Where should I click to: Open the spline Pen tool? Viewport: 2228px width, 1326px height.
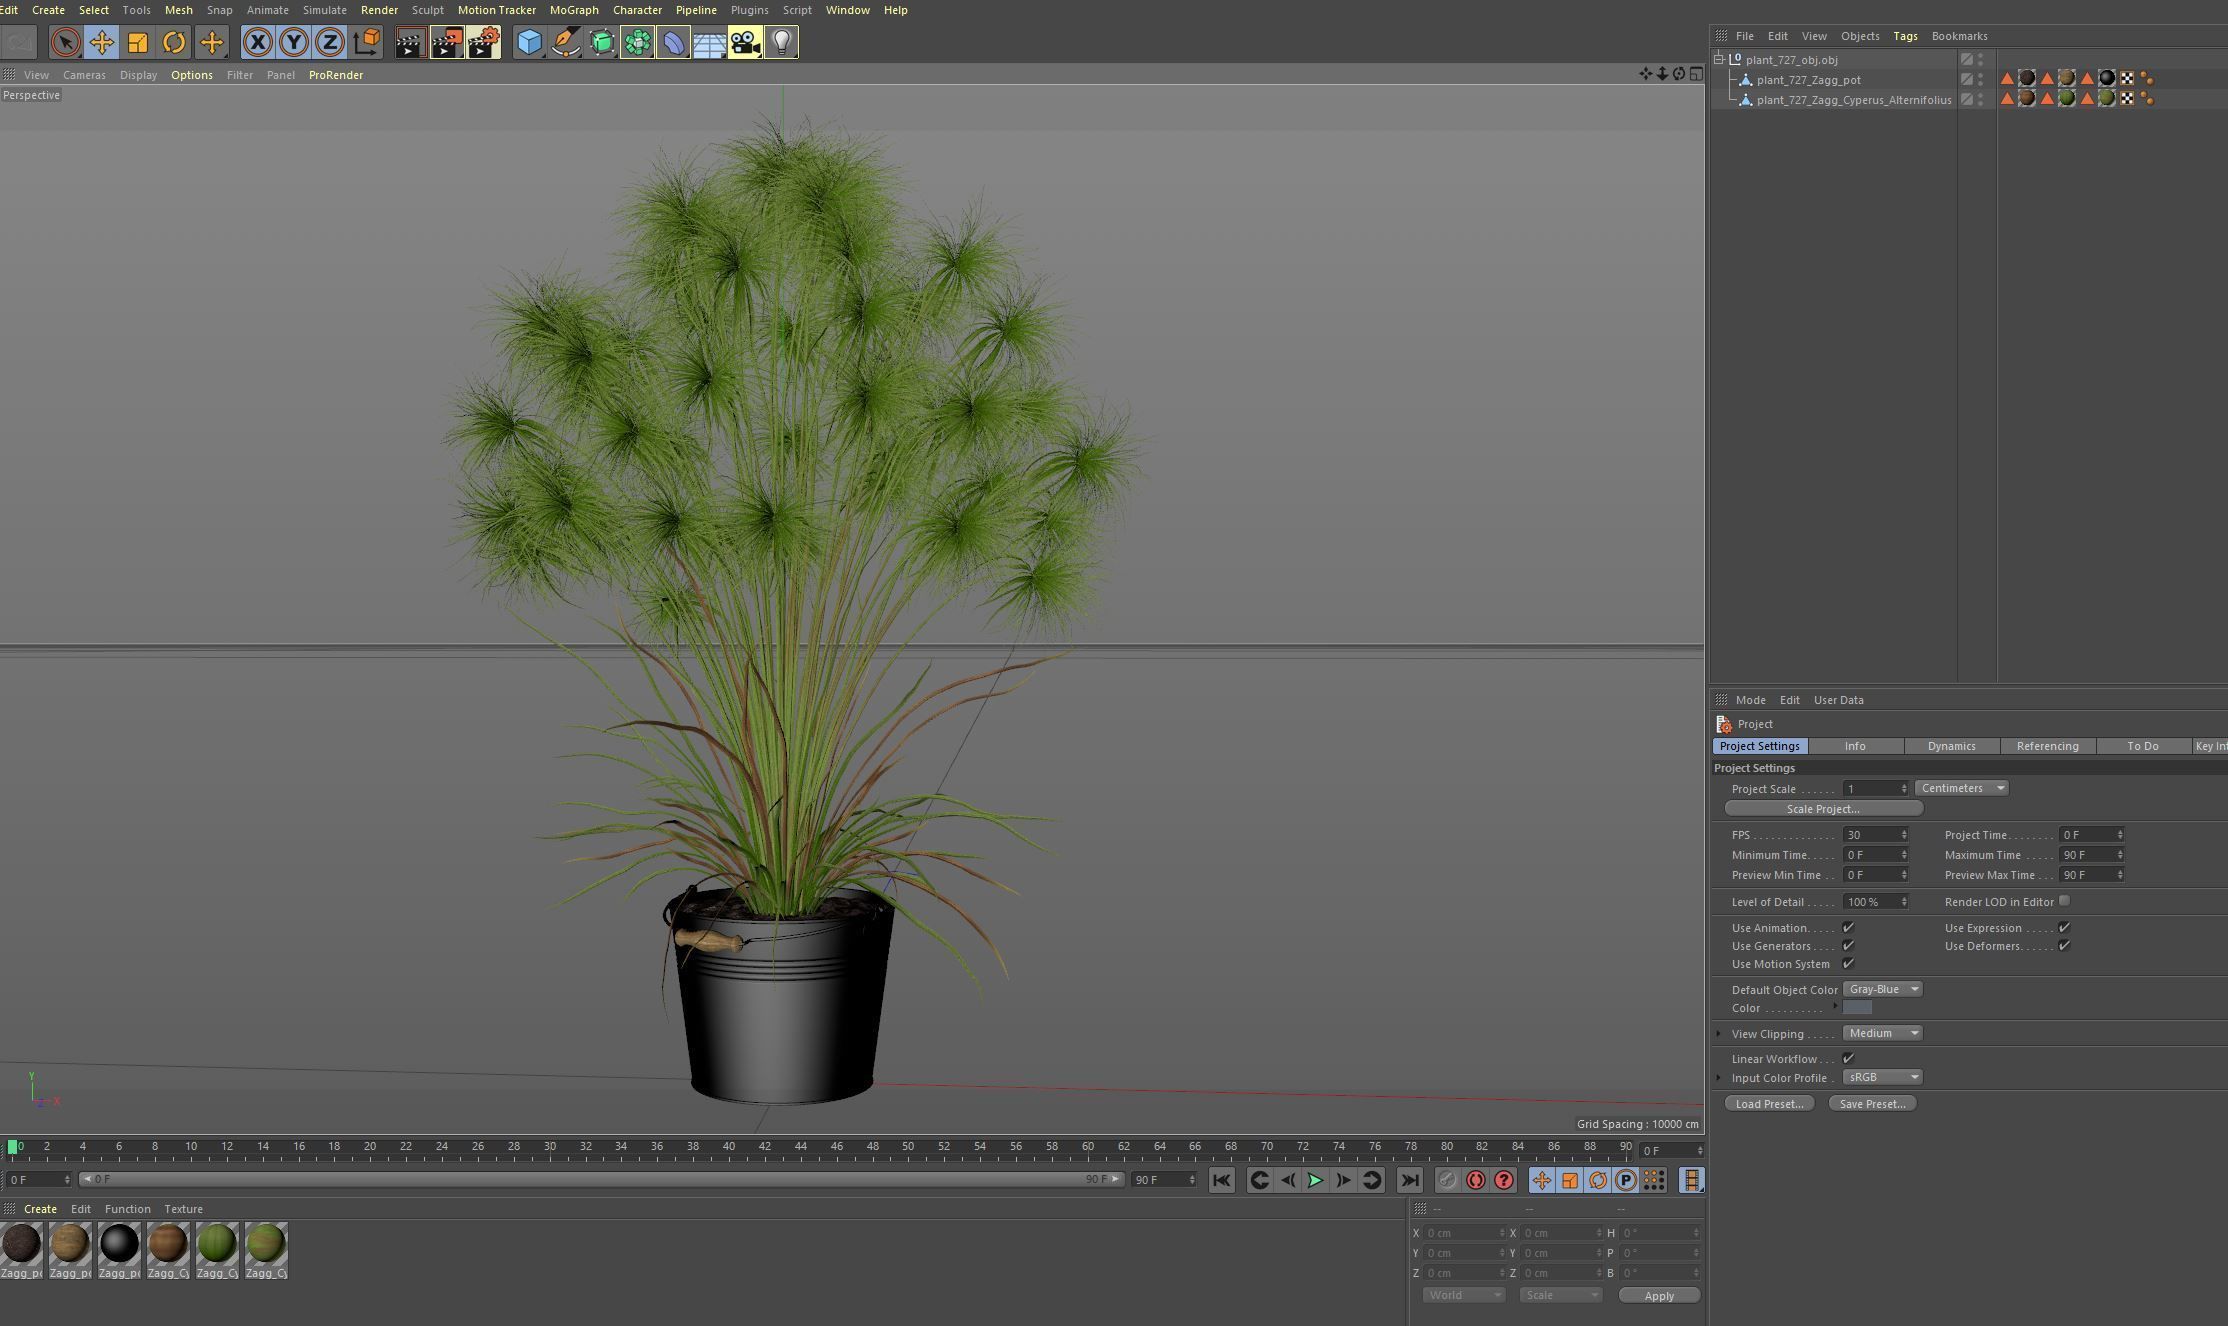pyautogui.click(x=565, y=42)
